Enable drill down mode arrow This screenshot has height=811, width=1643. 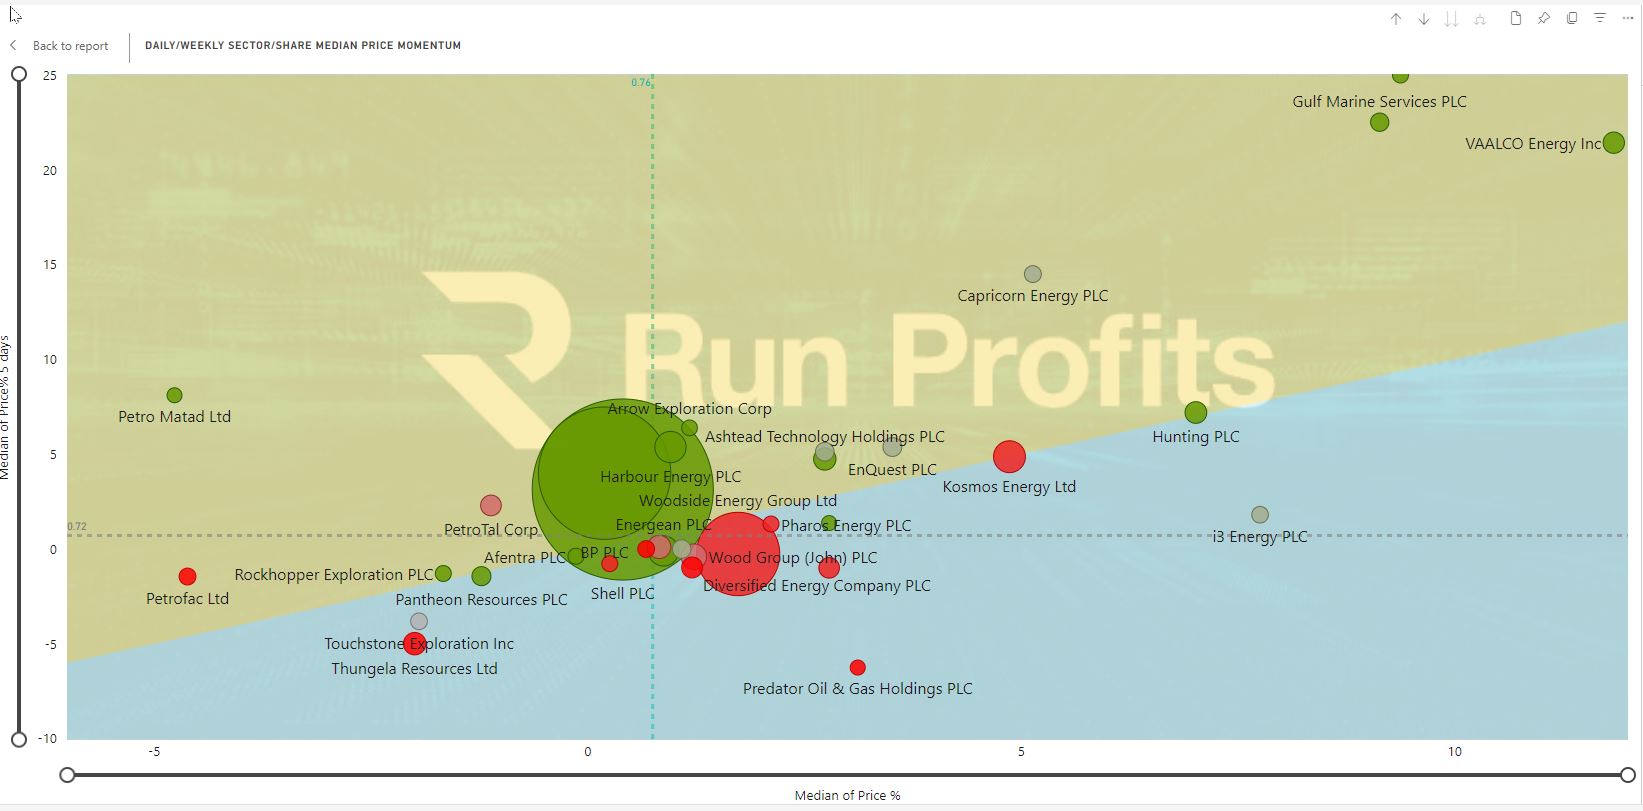[1424, 19]
